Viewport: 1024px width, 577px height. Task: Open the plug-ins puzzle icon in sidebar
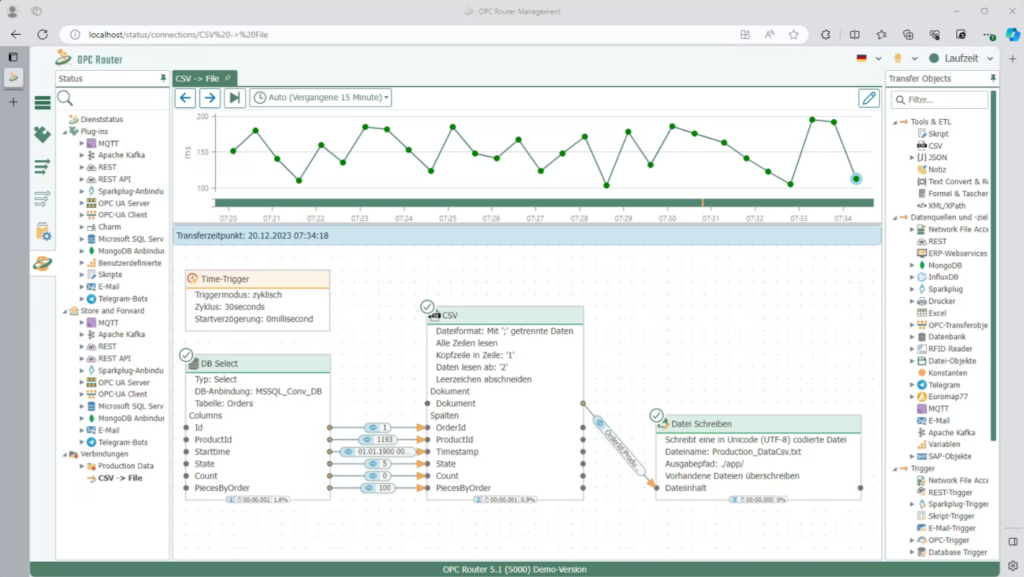tap(42, 134)
